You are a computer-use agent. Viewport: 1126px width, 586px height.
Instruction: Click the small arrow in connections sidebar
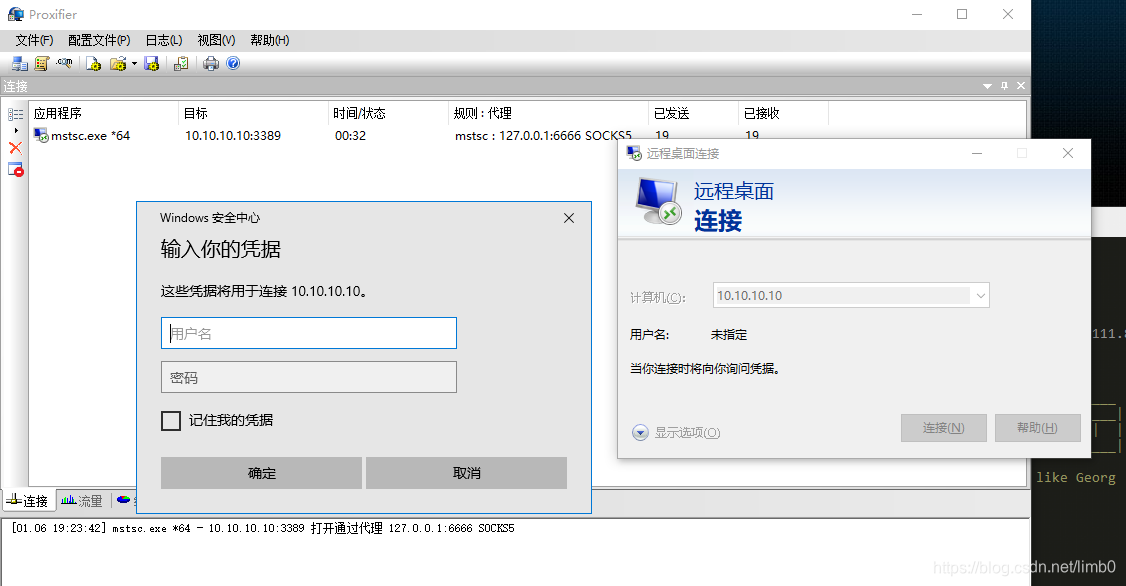click(16, 131)
